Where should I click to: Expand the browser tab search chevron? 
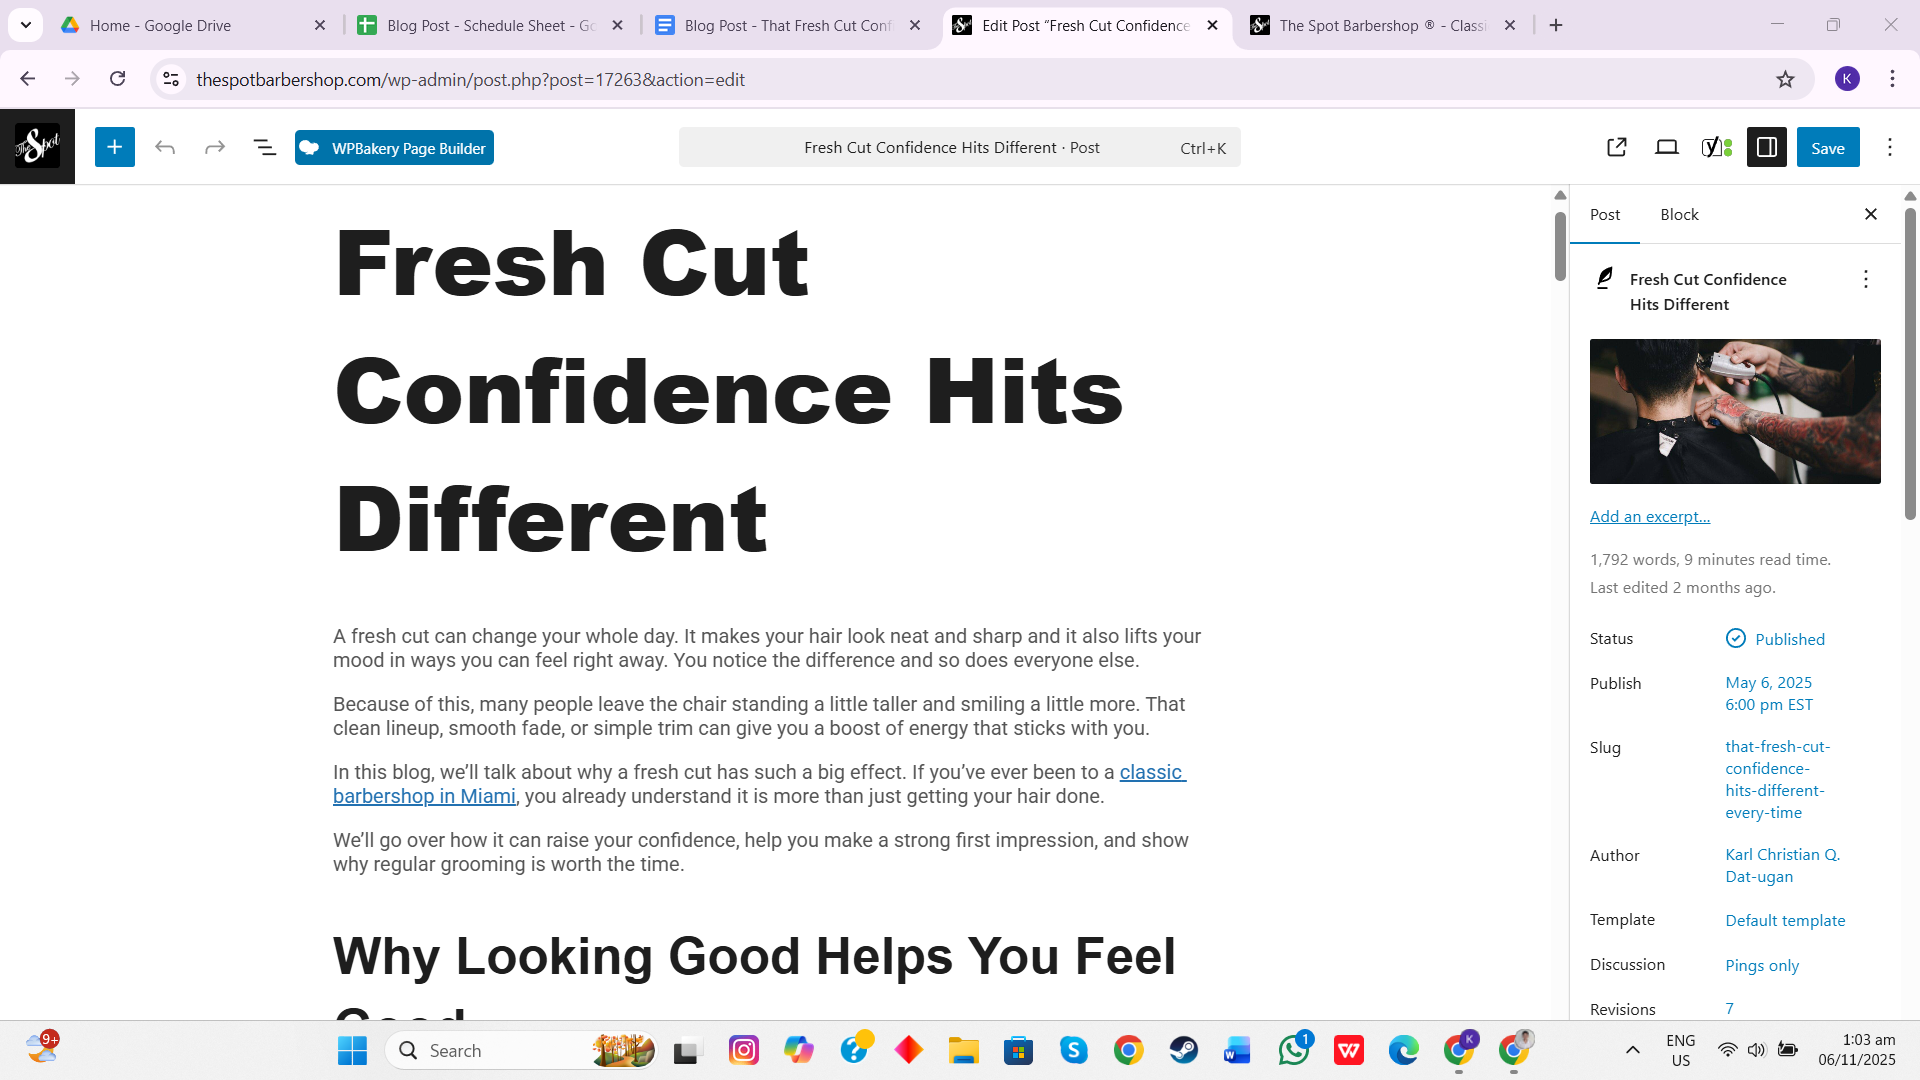pos(26,25)
